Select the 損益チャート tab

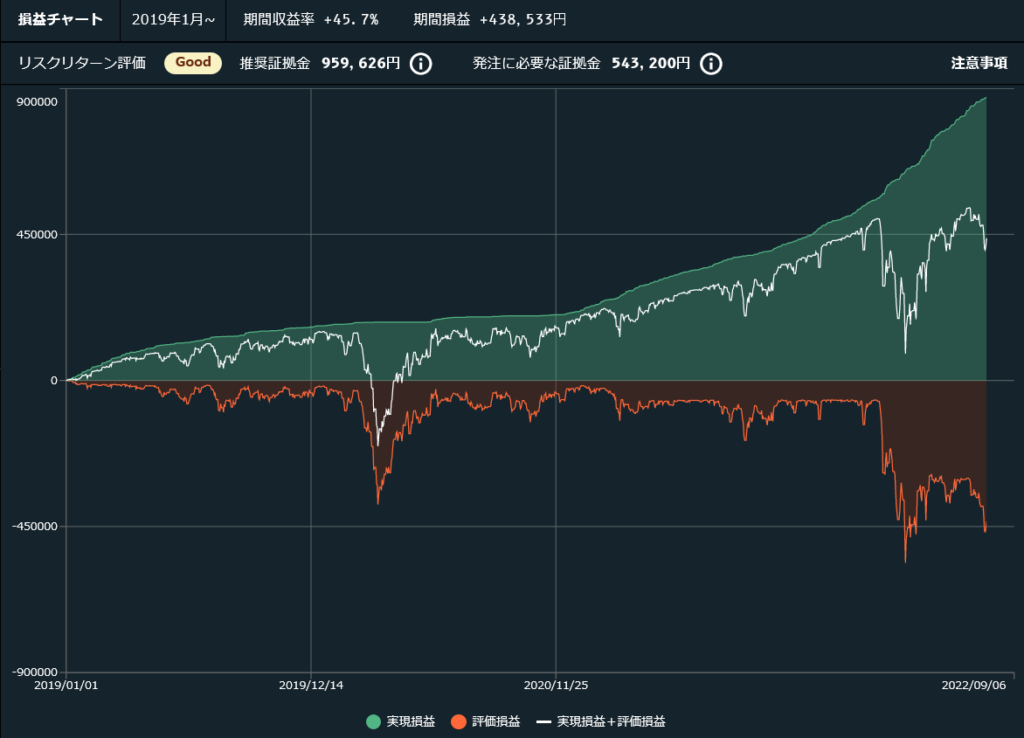(x=60, y=19)
